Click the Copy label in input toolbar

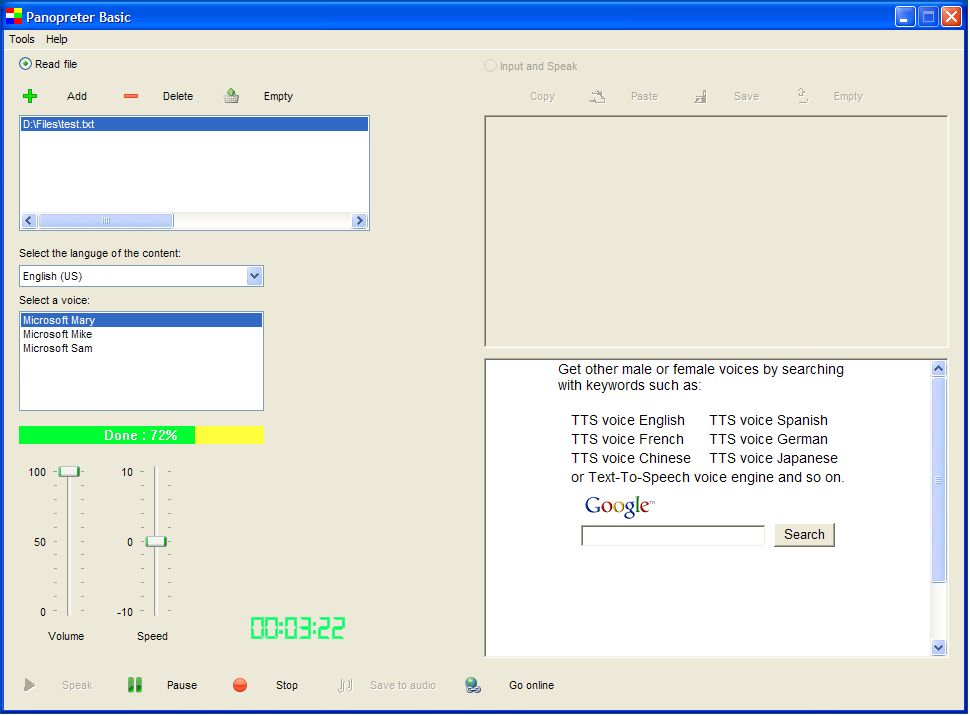click(x=542, y=97)
